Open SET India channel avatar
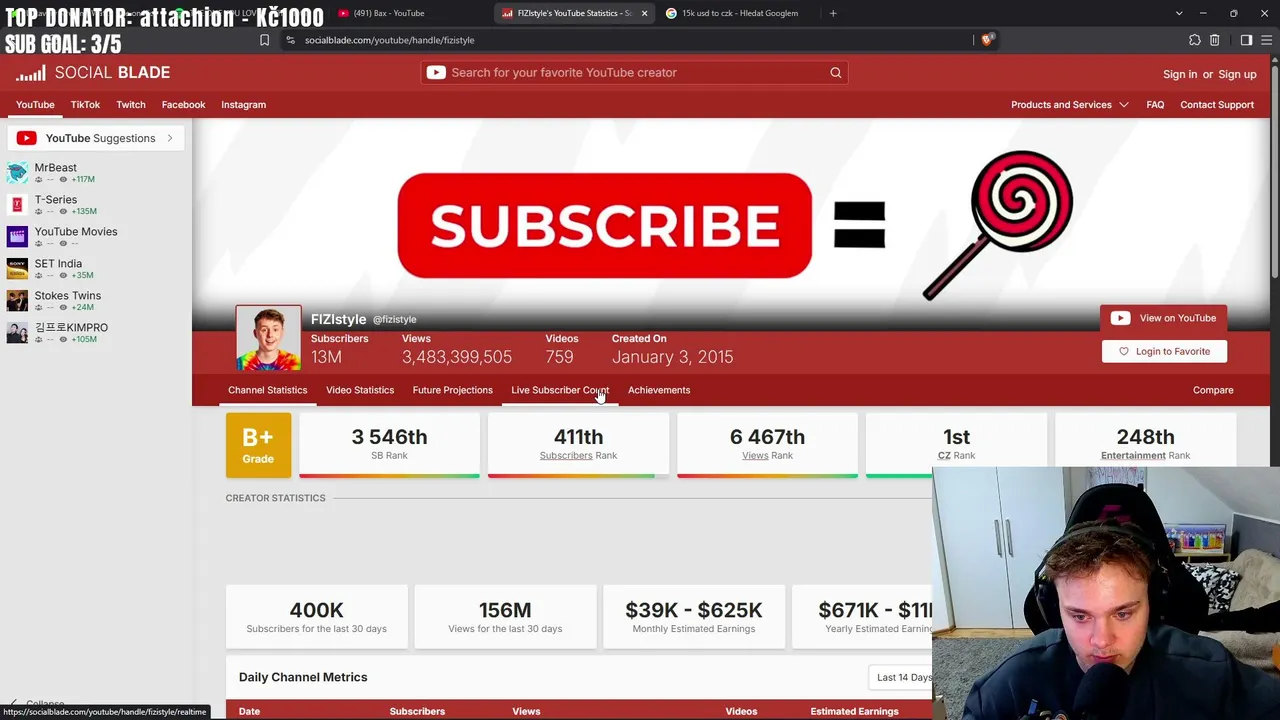1280x720 pixels. tap(17, 269)
